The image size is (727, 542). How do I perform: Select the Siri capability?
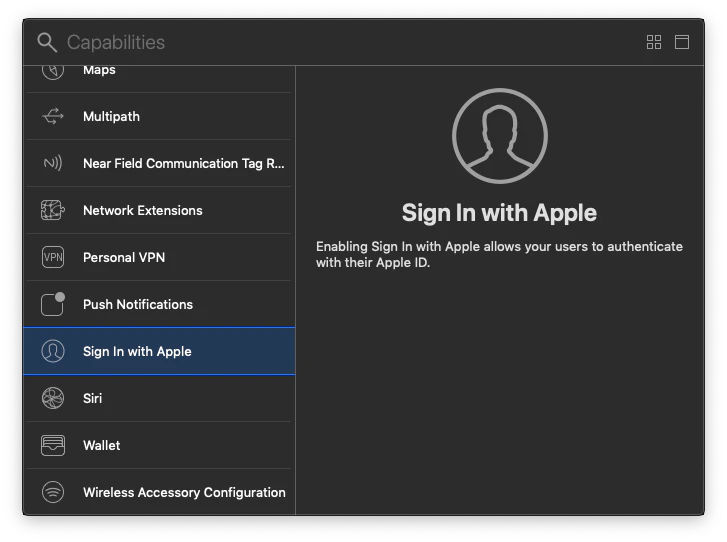pos(159,398)
